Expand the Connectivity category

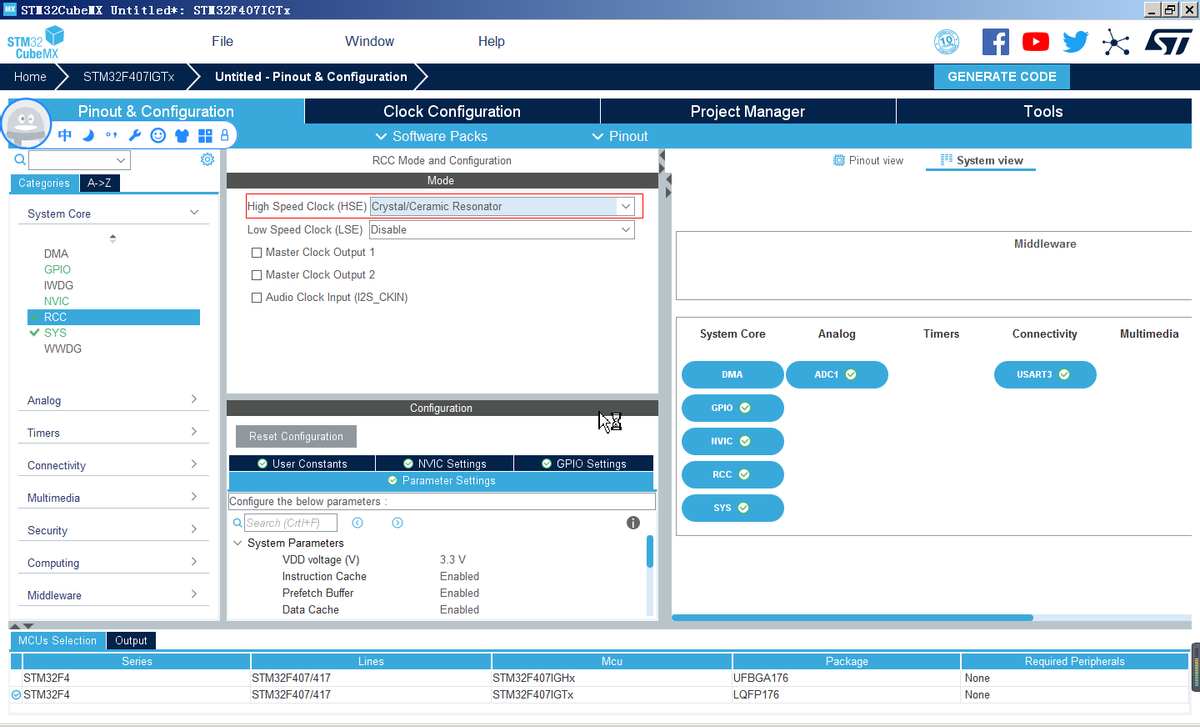[112, 465]
